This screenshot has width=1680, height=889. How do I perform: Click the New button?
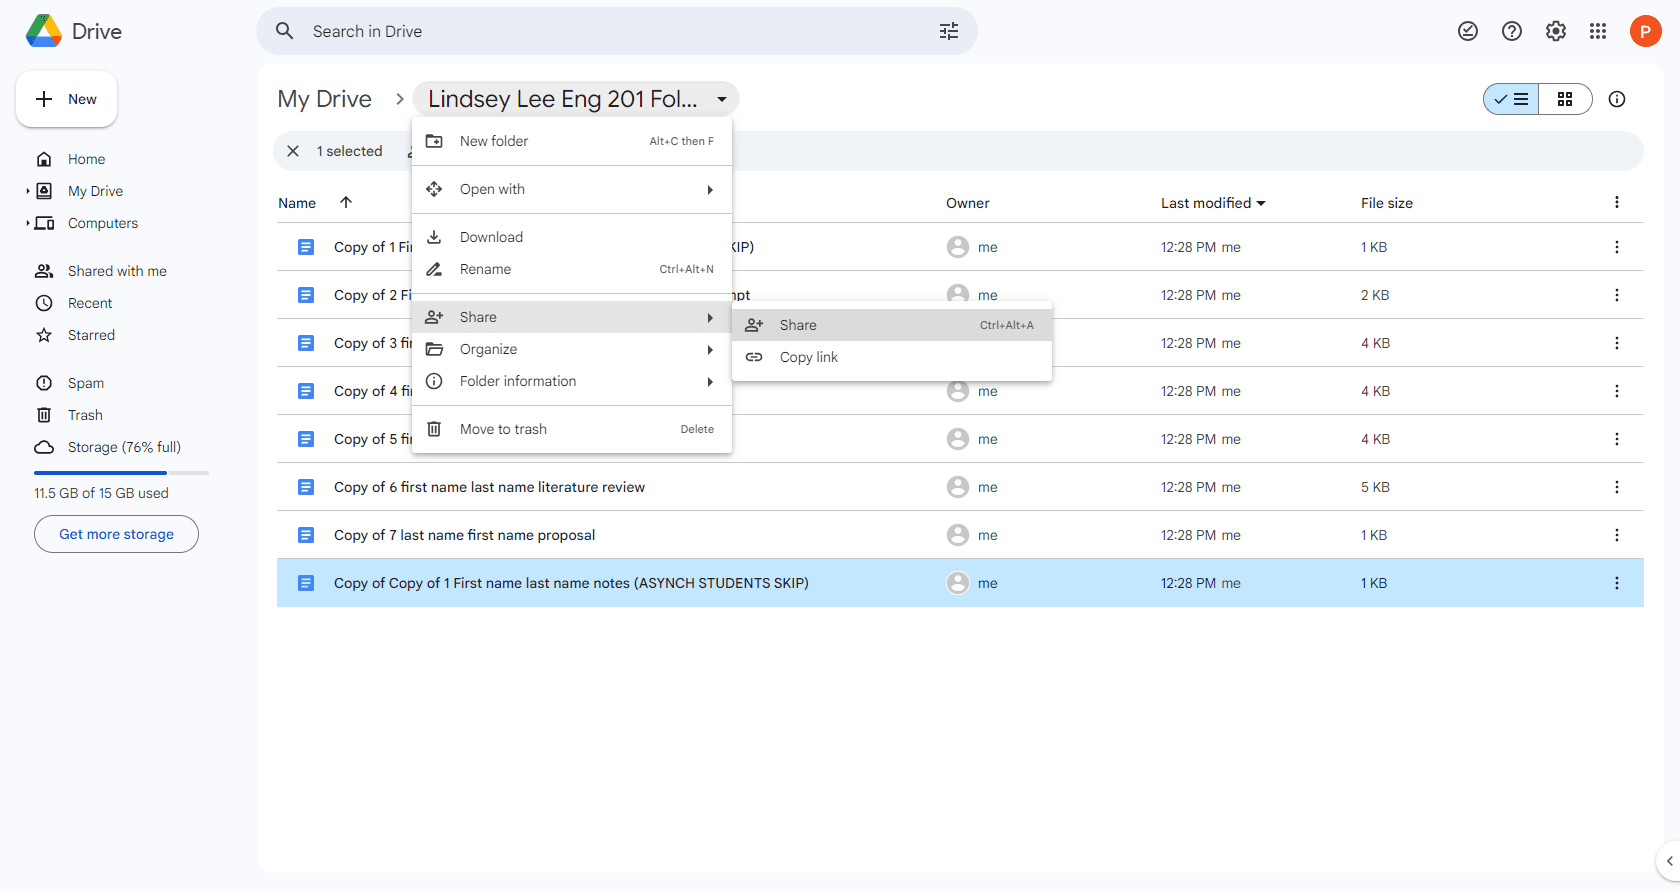tap(66, 99)
